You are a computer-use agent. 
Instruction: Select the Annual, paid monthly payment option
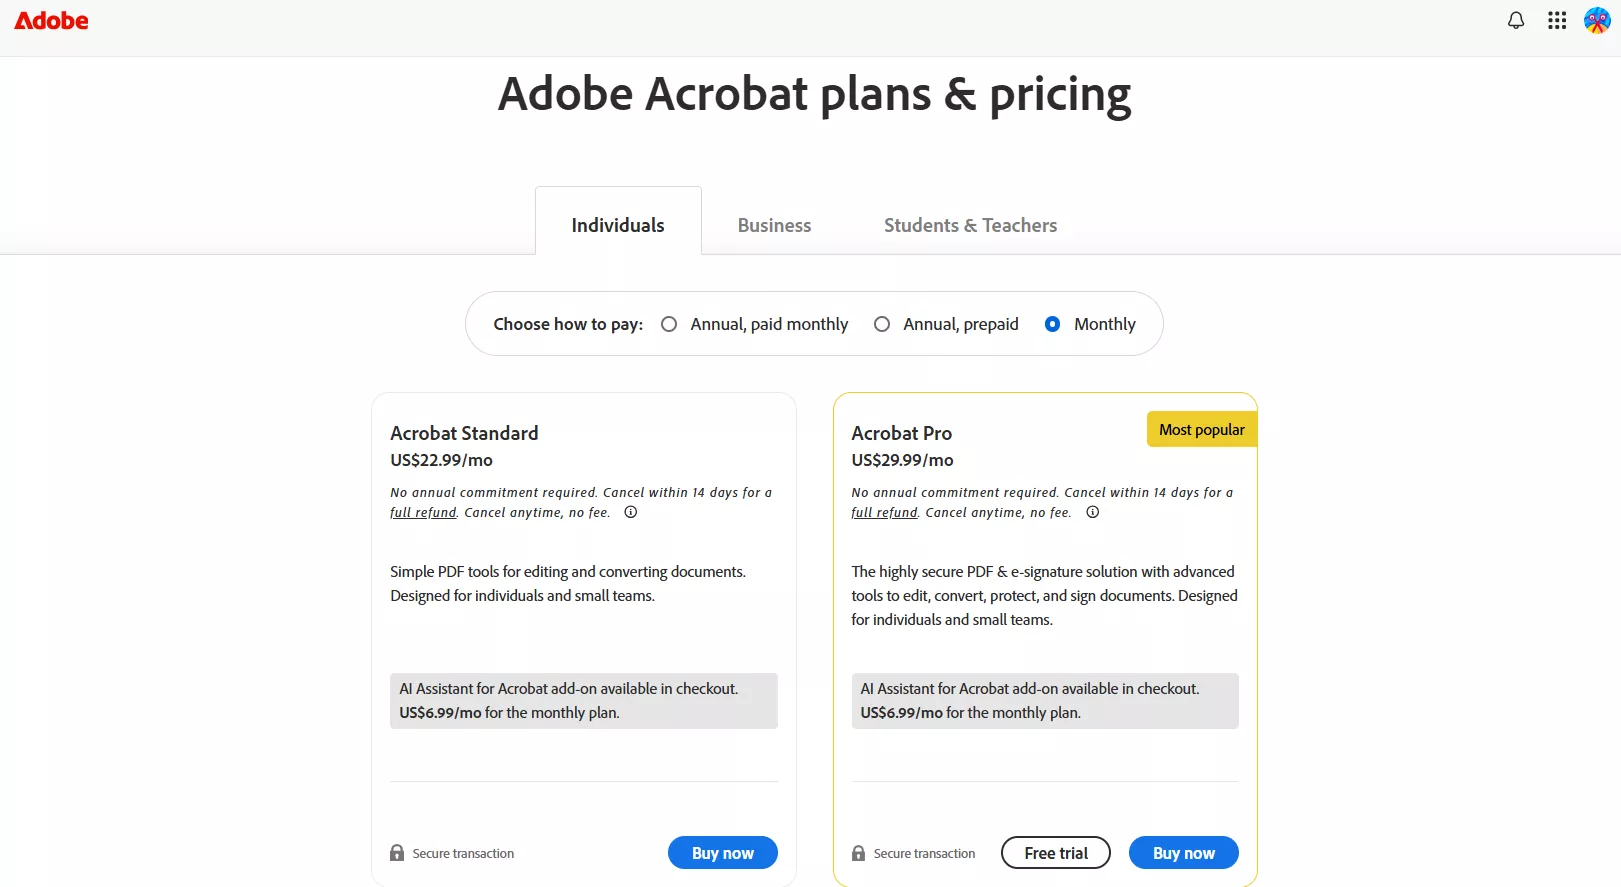tap(670, 324)
